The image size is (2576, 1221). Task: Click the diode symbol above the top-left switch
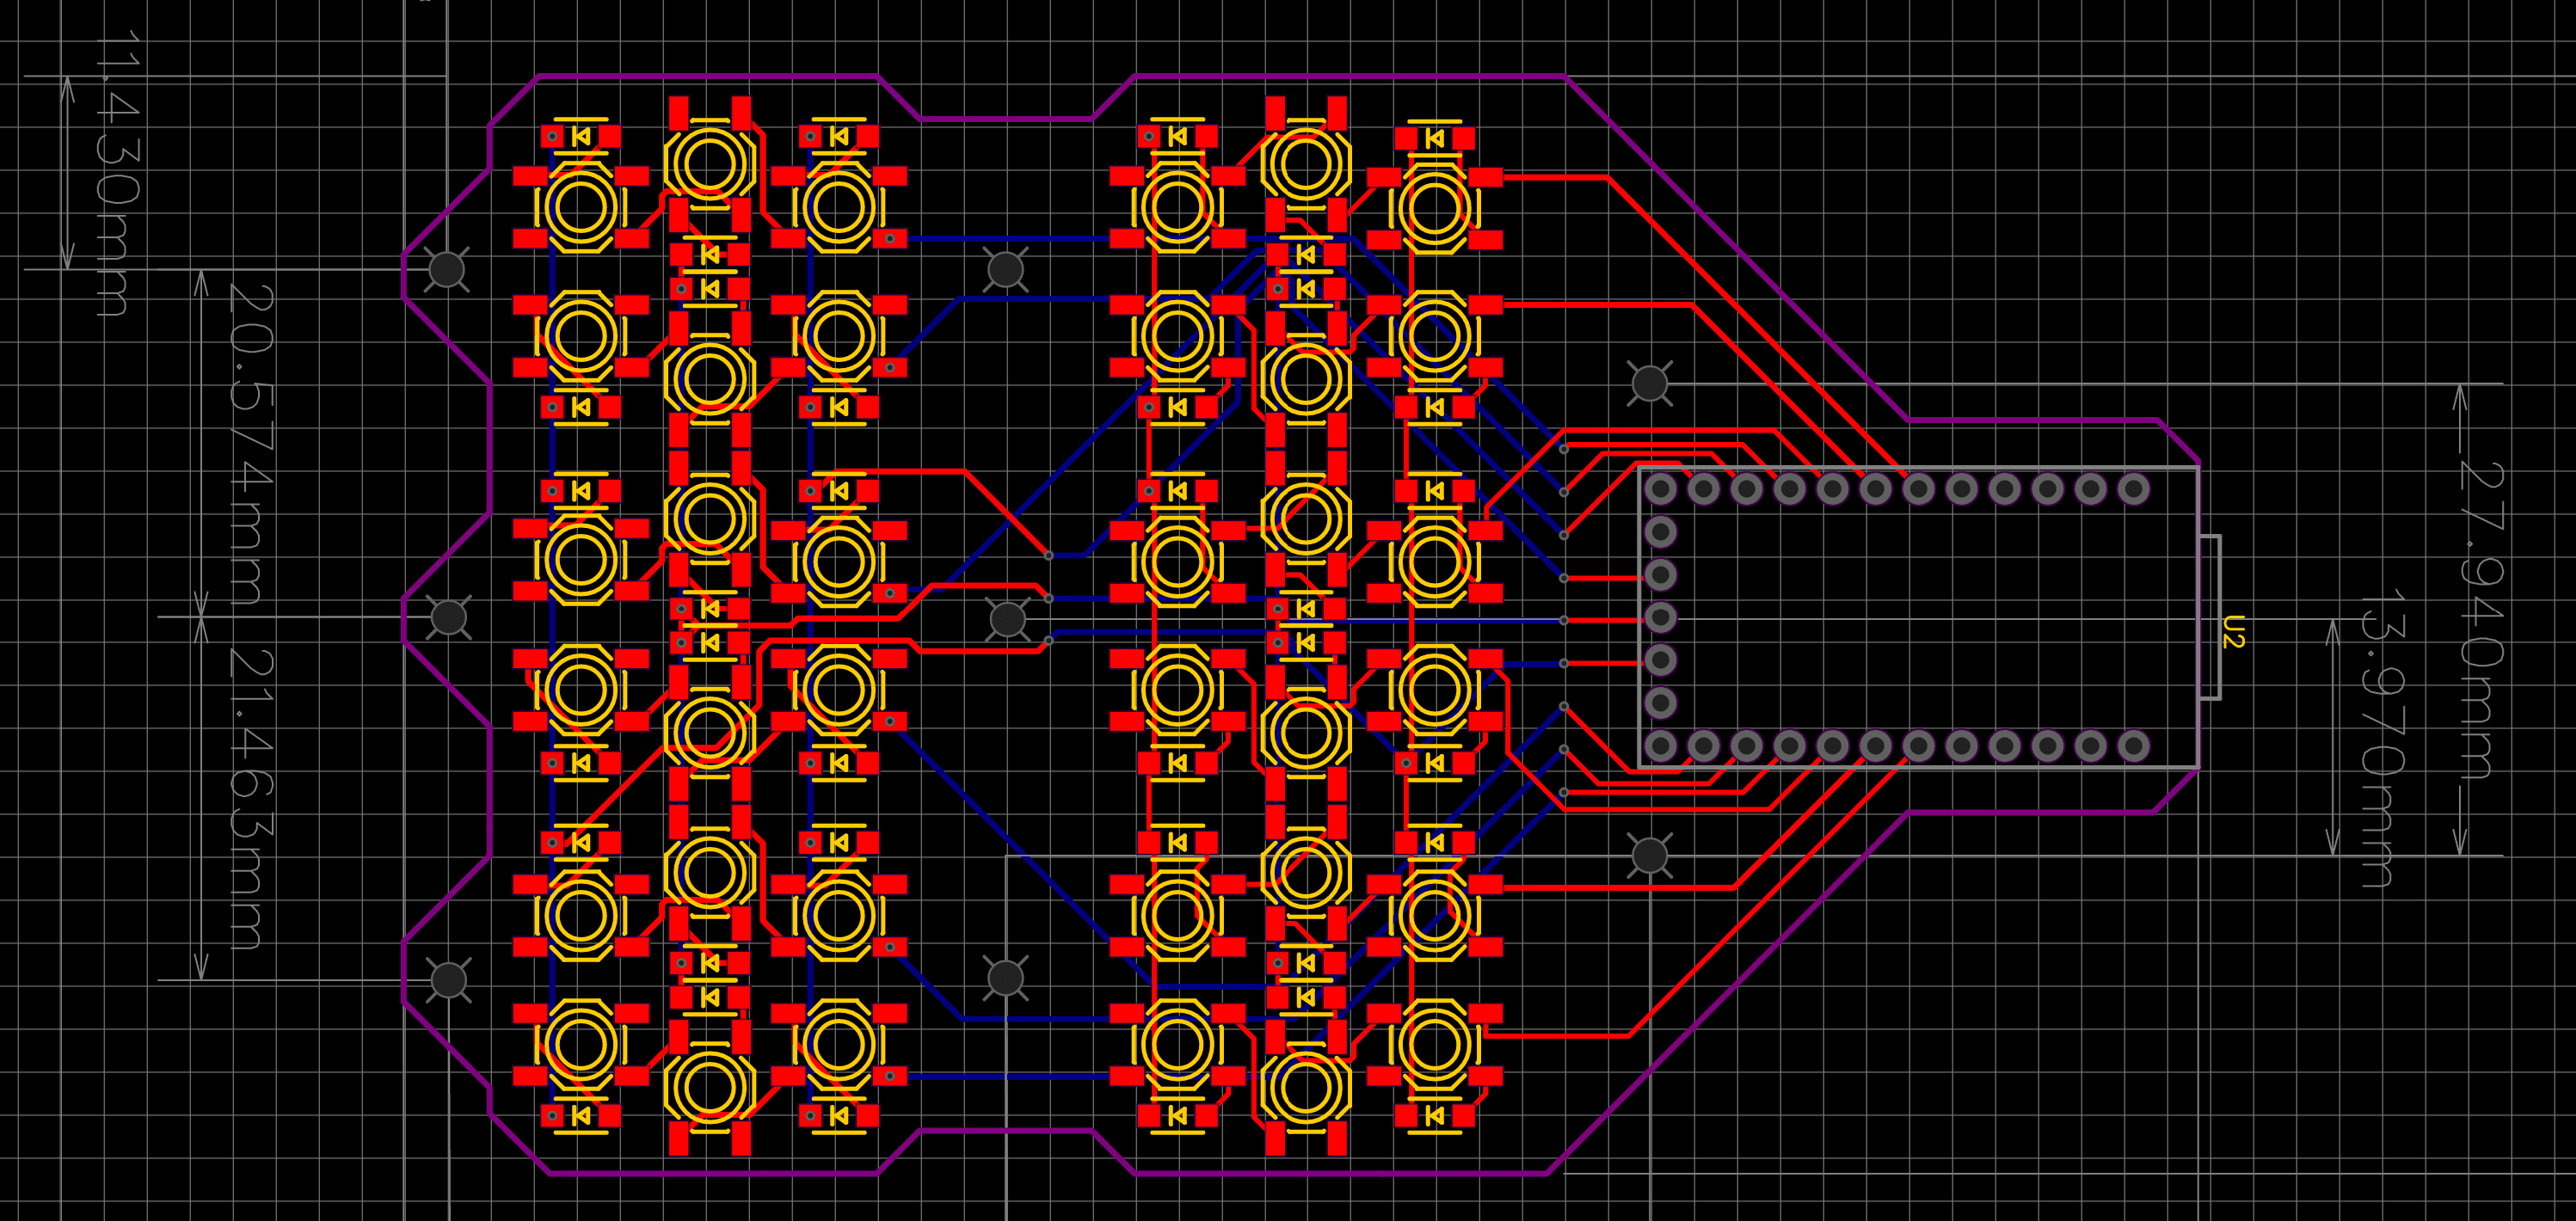[x=581, y=137]
